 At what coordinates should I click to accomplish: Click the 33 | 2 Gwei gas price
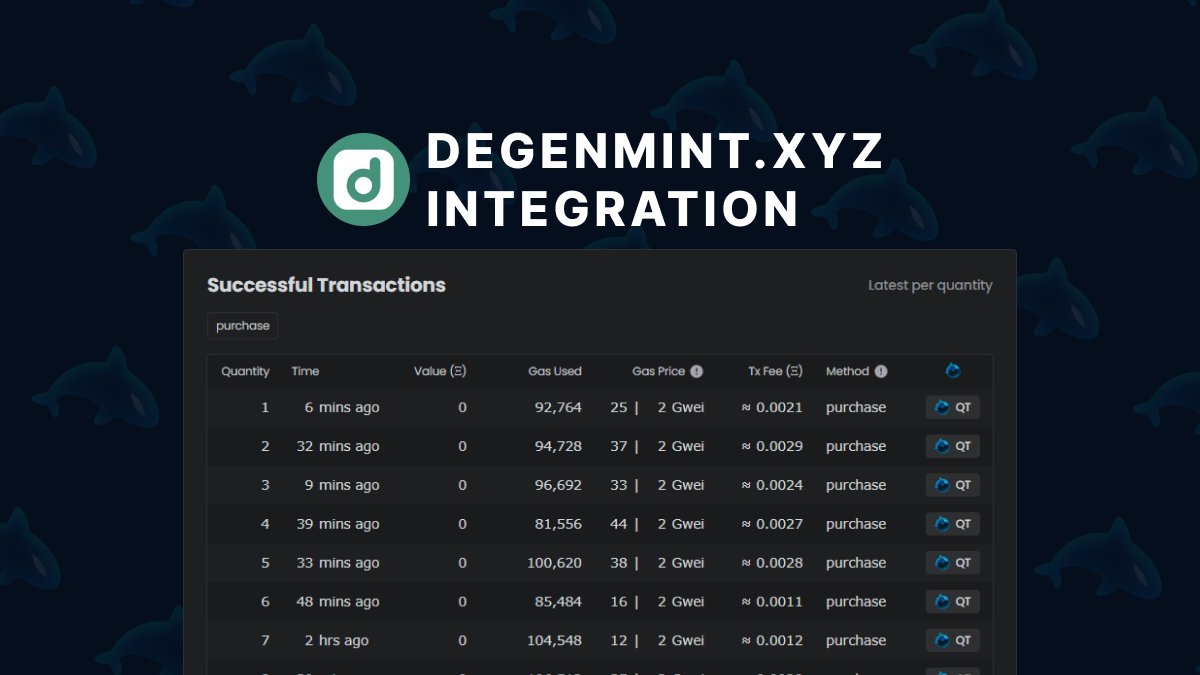(x=657, y=485)
